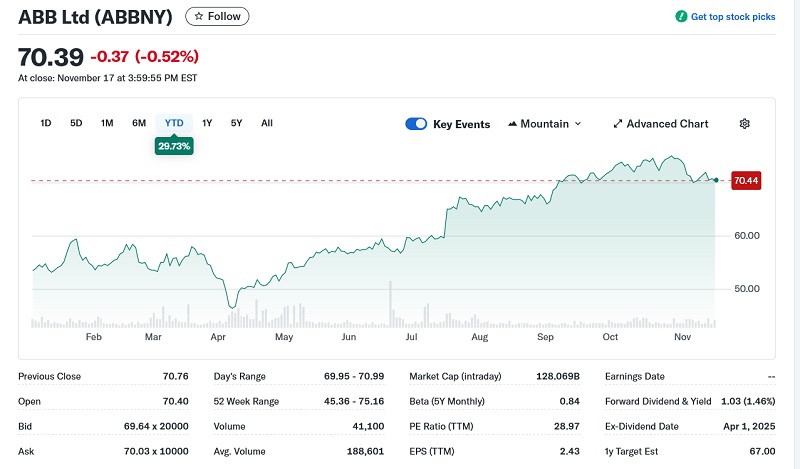
Task: Click the Key Events label
Action: pos(461,125)
